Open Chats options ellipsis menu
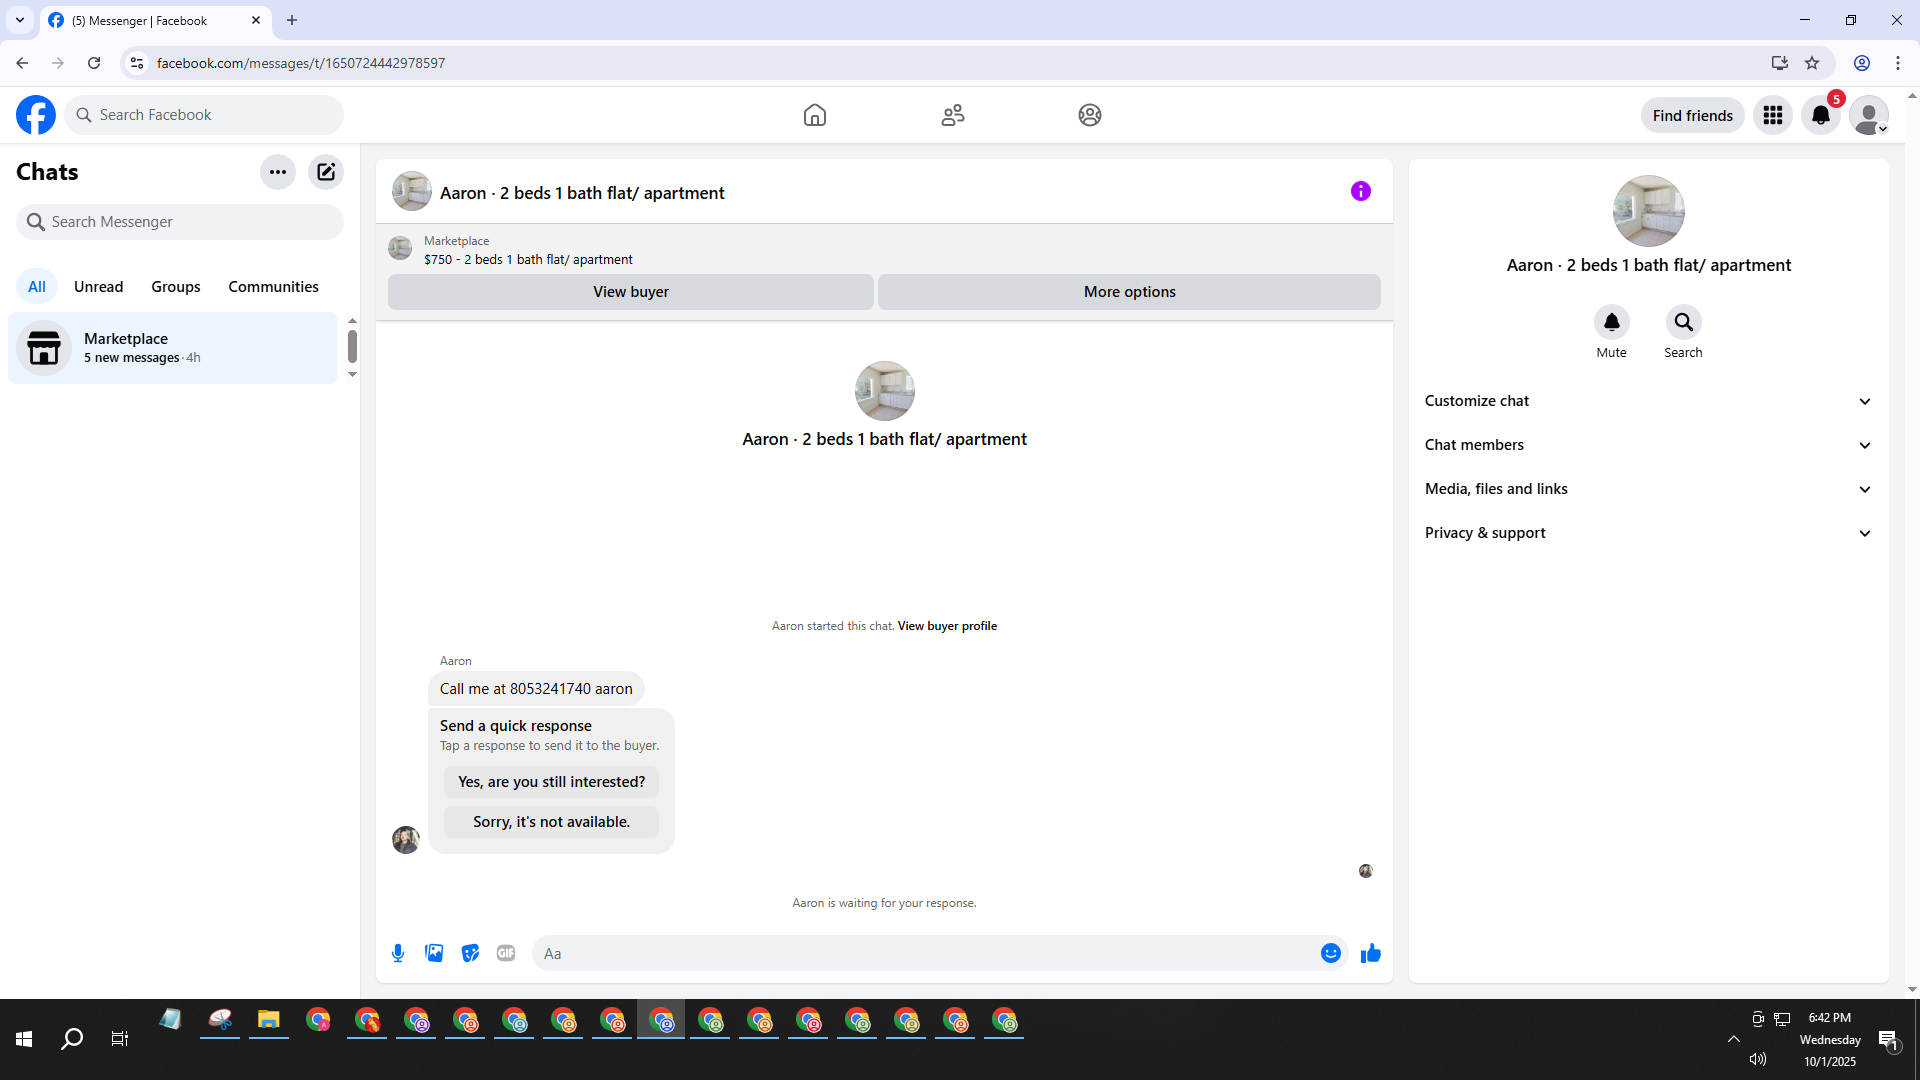 (x=278, y=172)
